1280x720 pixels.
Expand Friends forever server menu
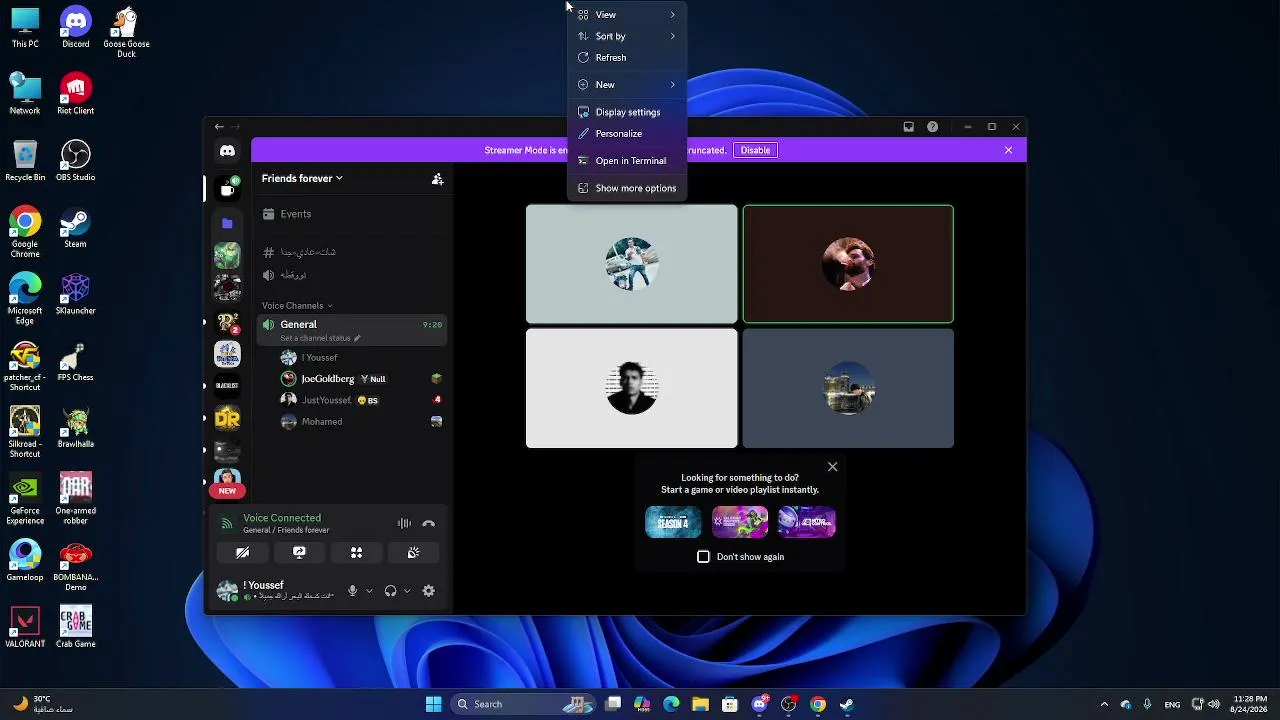(x=302, y=179)
